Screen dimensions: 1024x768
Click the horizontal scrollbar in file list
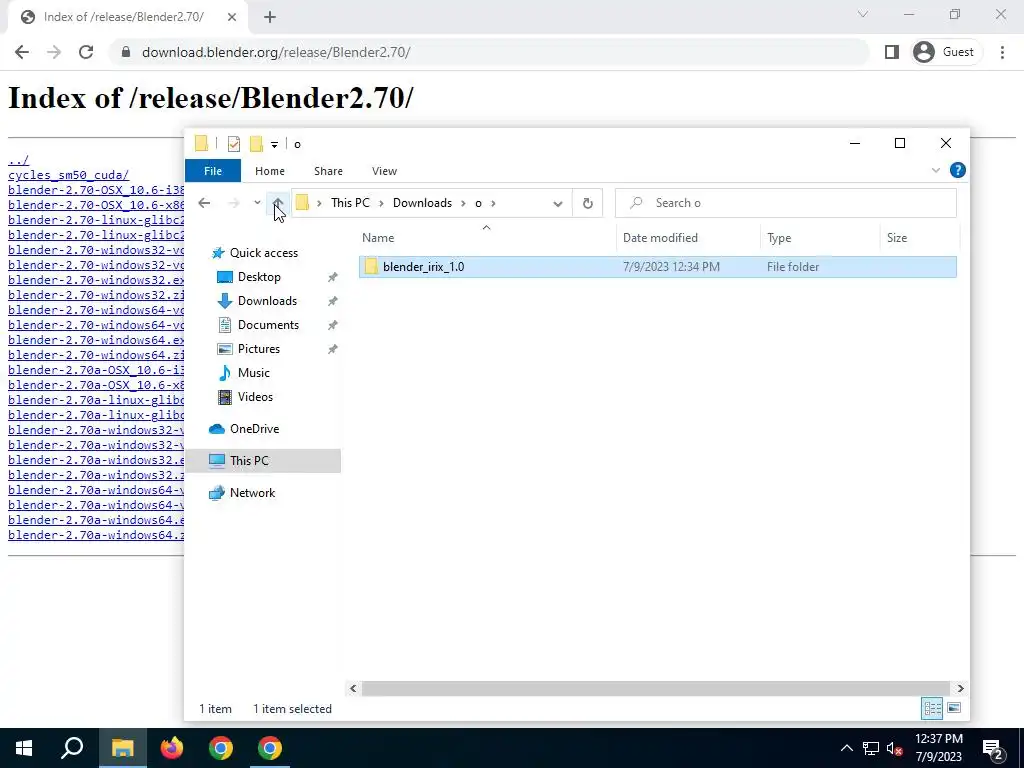pyautogui.click(x=656, y=688)
